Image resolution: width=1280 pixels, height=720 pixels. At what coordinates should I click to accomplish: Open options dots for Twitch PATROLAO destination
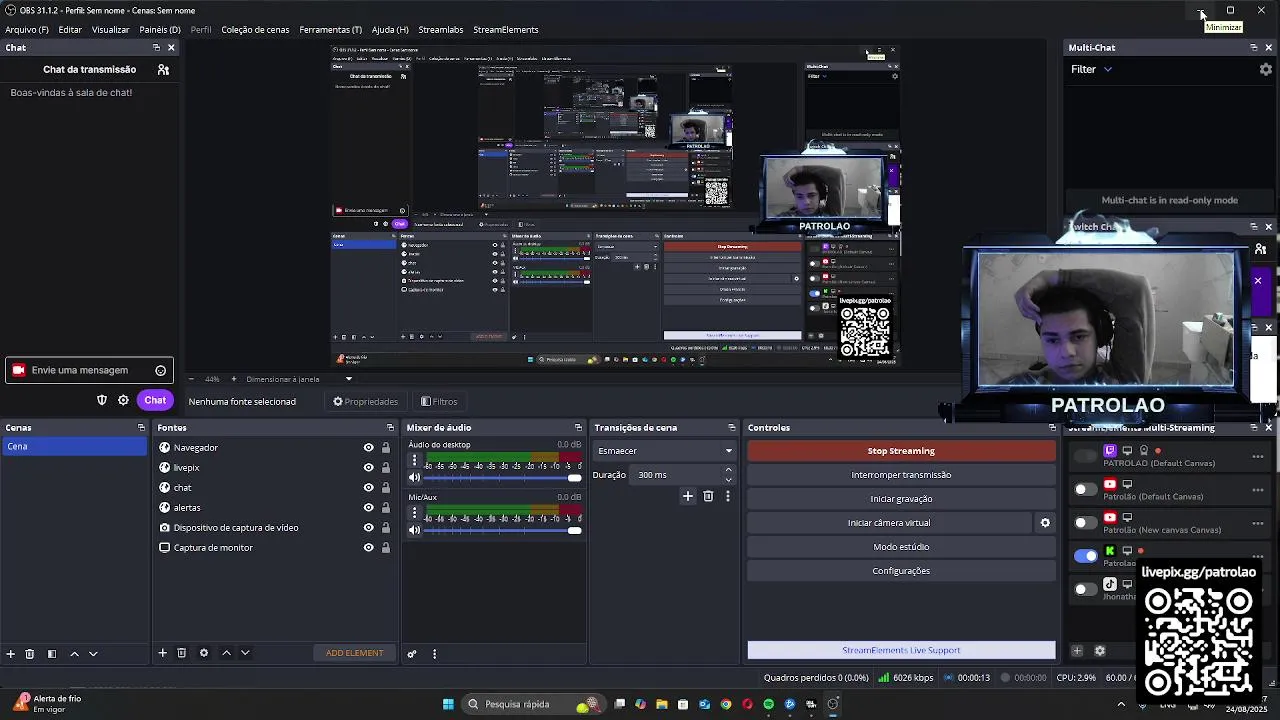pyautogui.click(x=1258, y=456)
